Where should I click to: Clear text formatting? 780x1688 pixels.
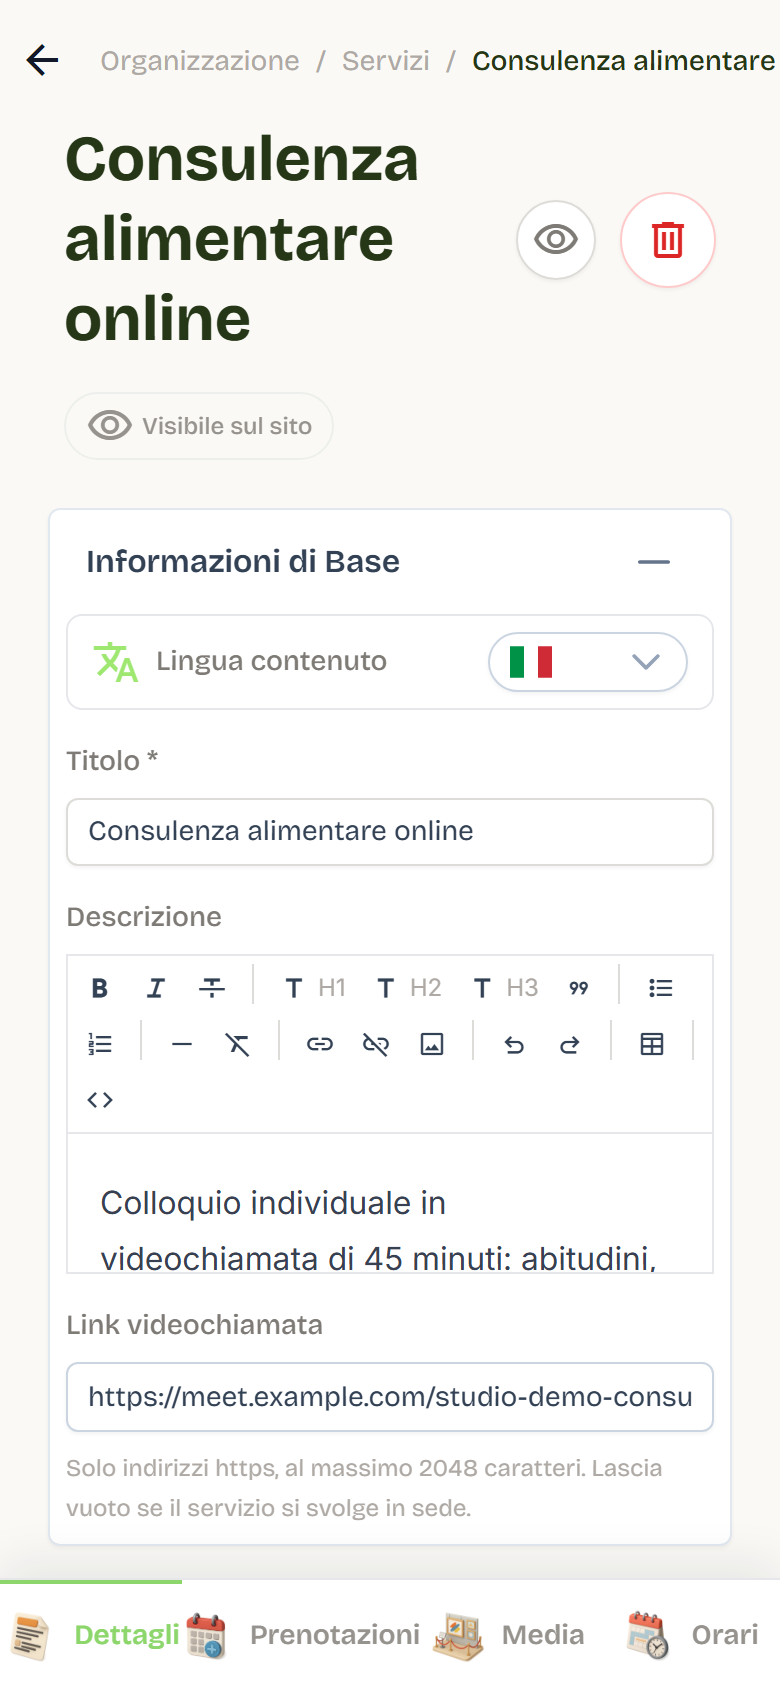click(238, 1044)
